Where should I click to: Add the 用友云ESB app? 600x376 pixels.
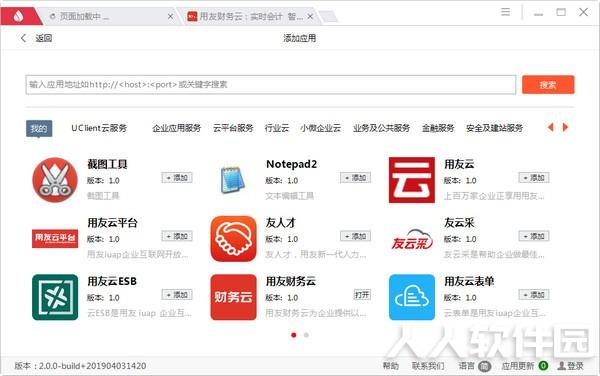pos(177,295)
